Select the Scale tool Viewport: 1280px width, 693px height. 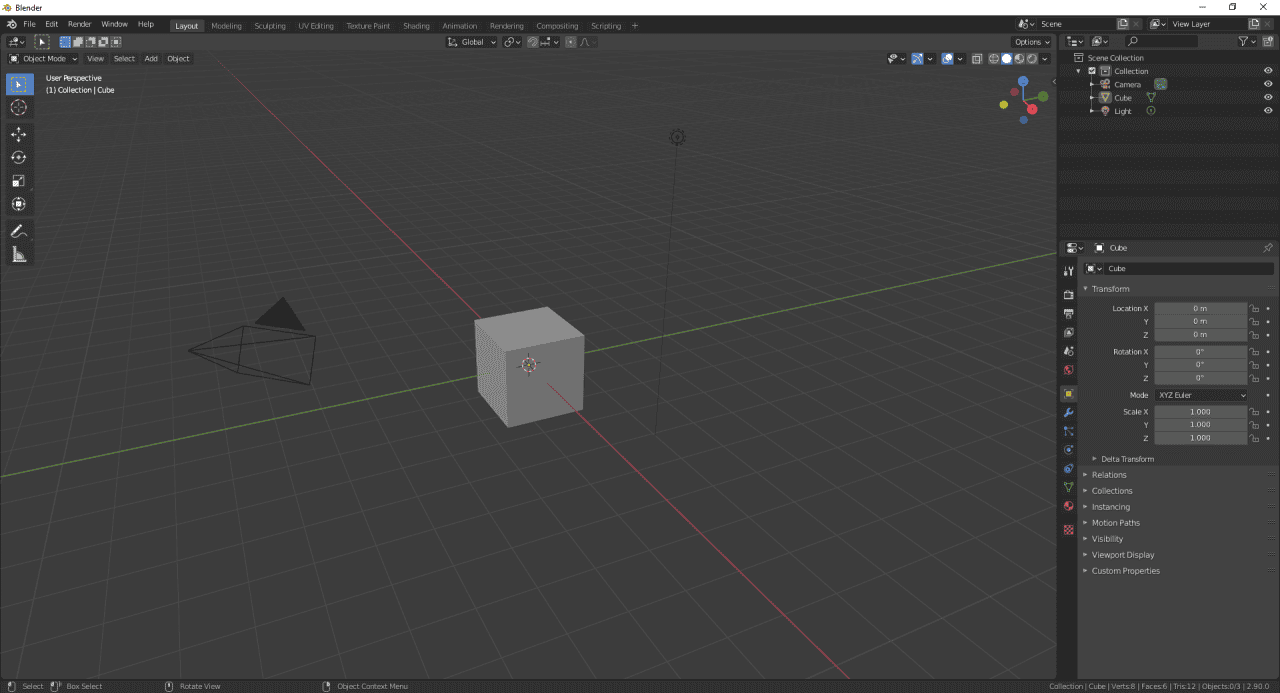pos(18,181)
